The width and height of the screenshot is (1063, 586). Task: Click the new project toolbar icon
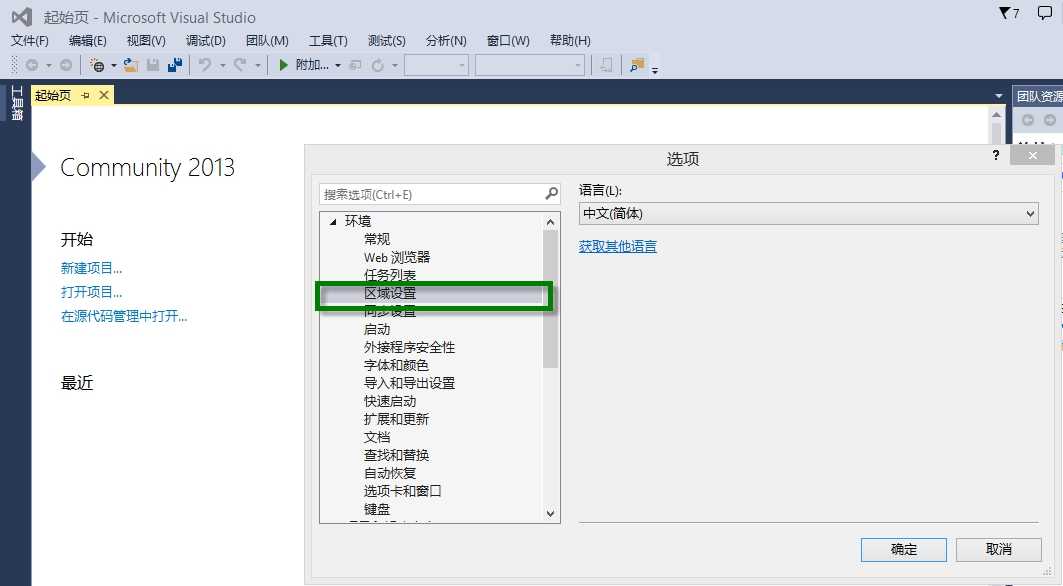point(97,65)
